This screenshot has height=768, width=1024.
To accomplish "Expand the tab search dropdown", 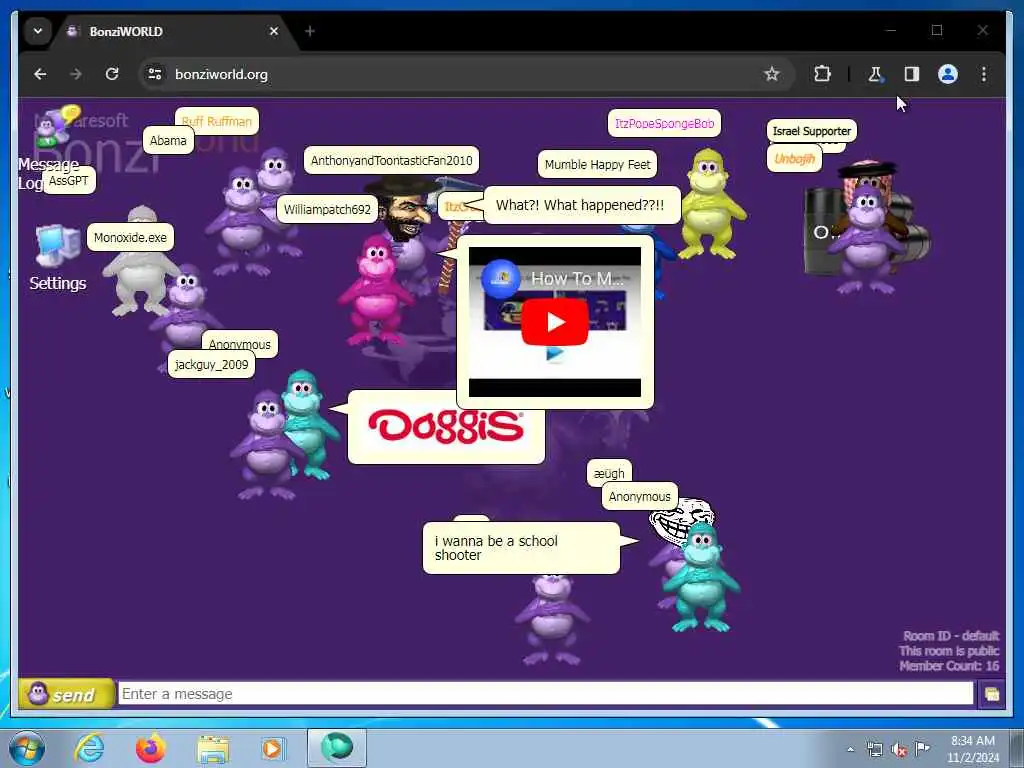I will pos(38,31).
